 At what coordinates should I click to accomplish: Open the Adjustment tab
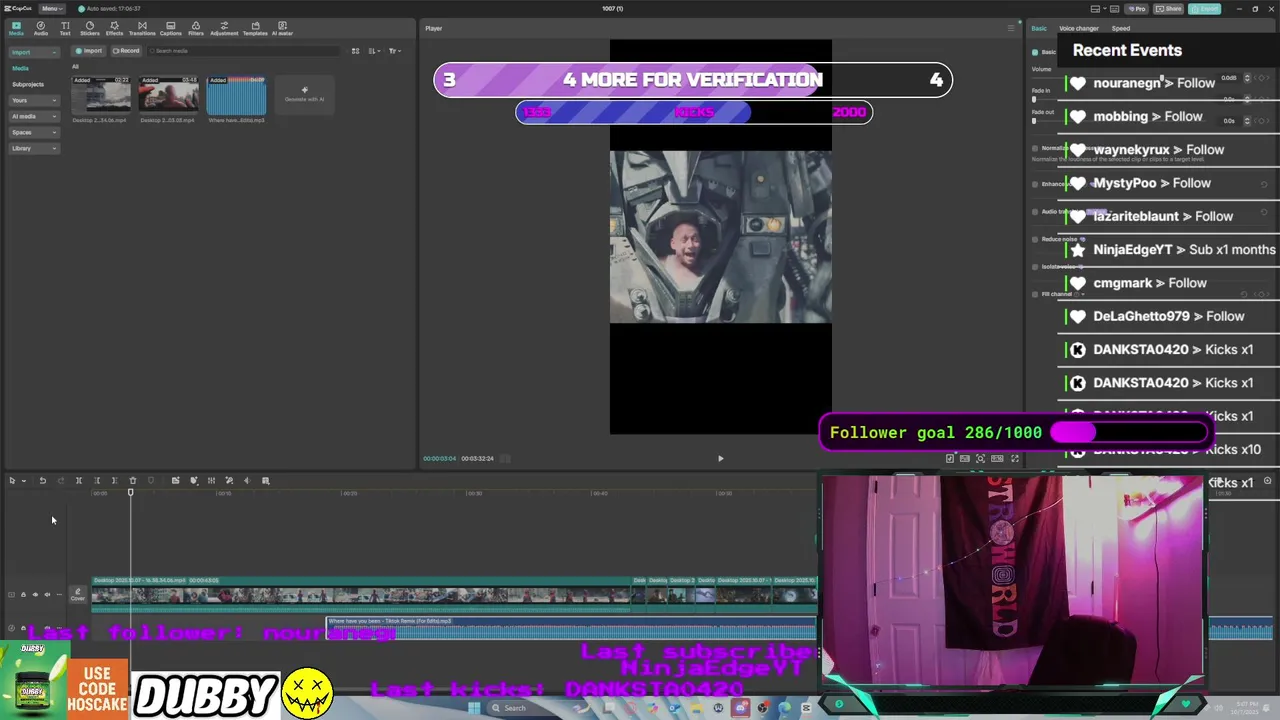[224, 28]
